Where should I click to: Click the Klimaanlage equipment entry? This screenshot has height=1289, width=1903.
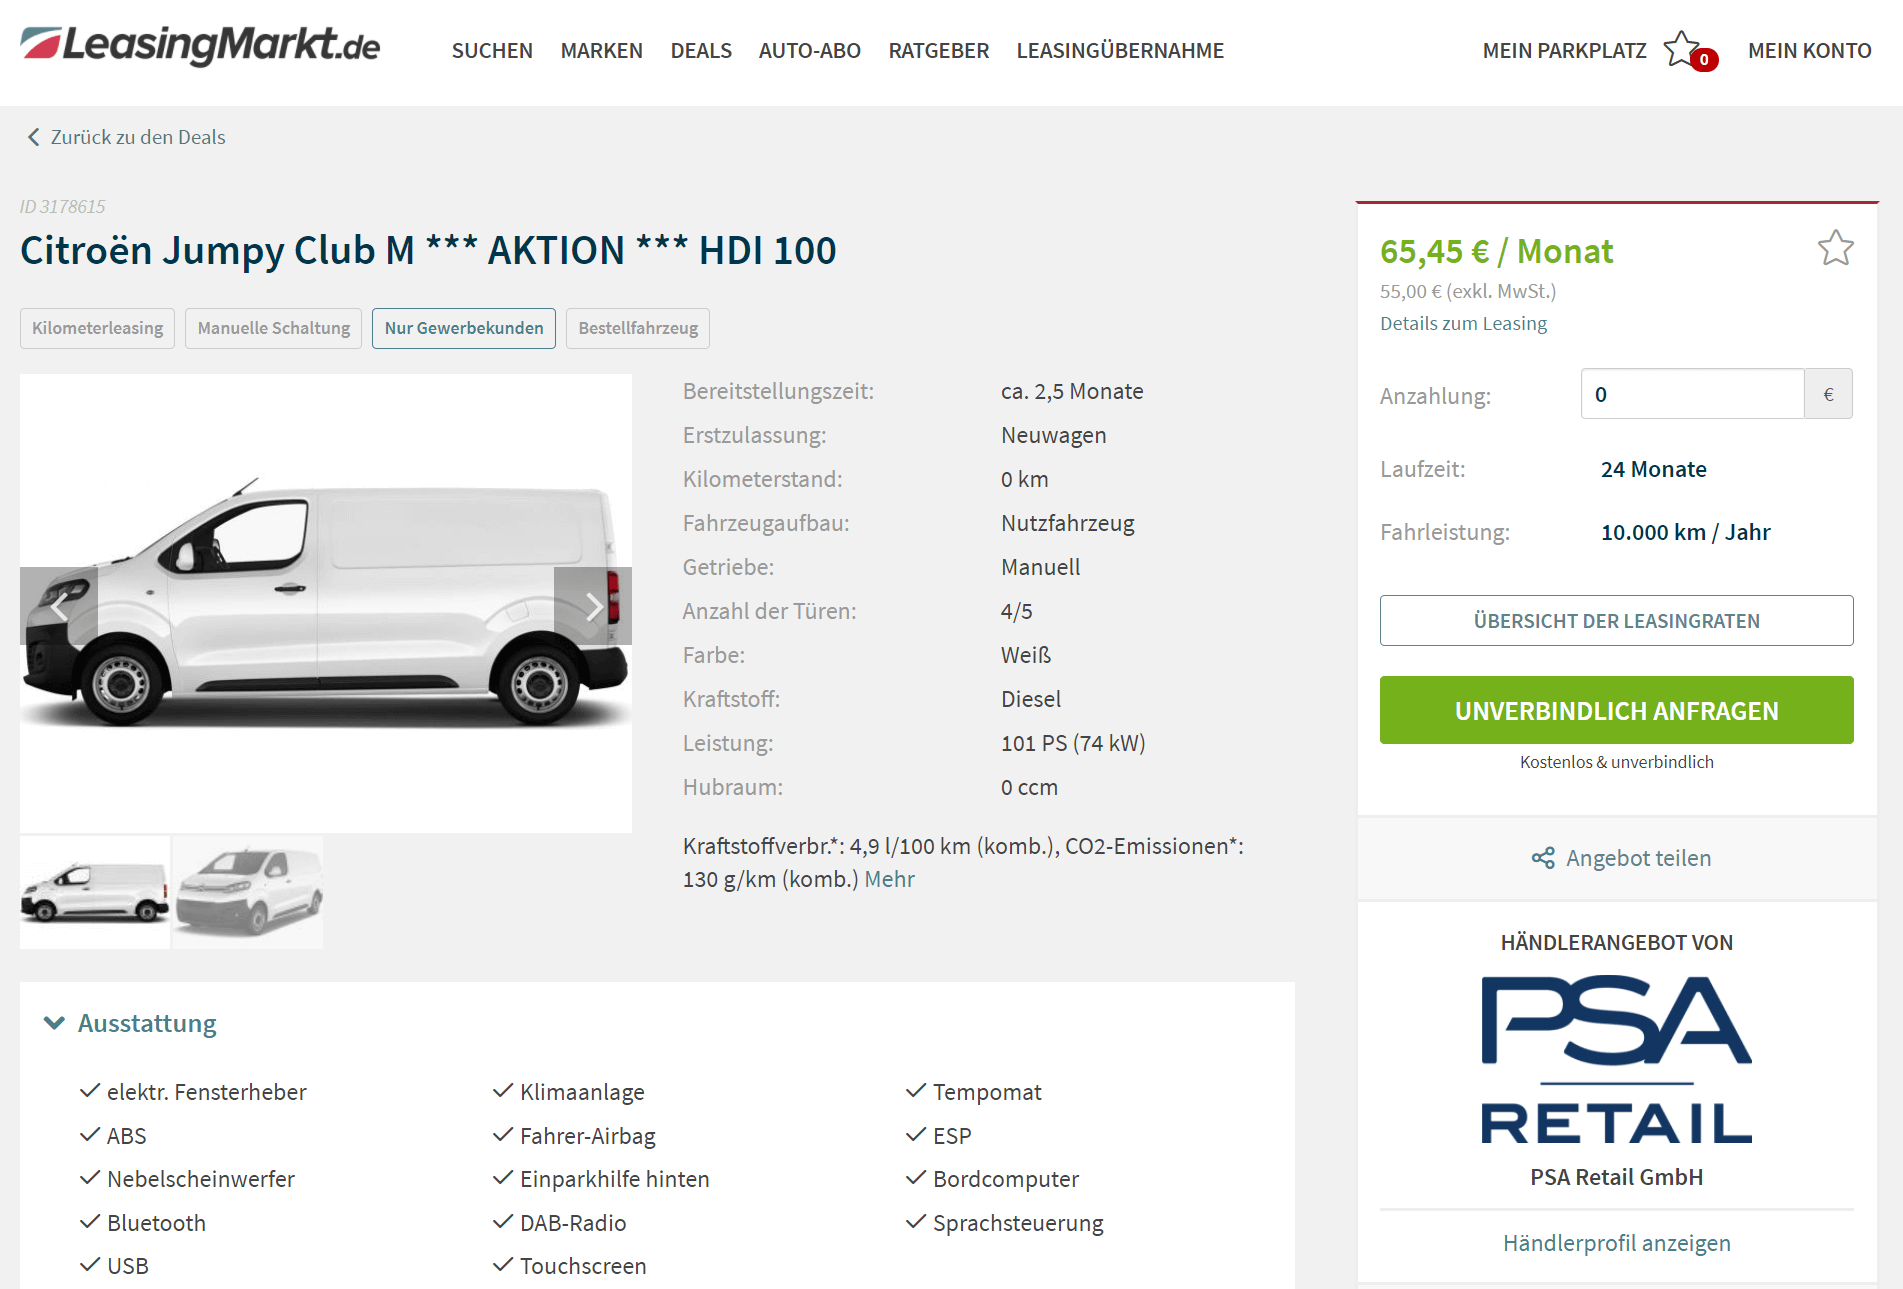[582, 1092]
